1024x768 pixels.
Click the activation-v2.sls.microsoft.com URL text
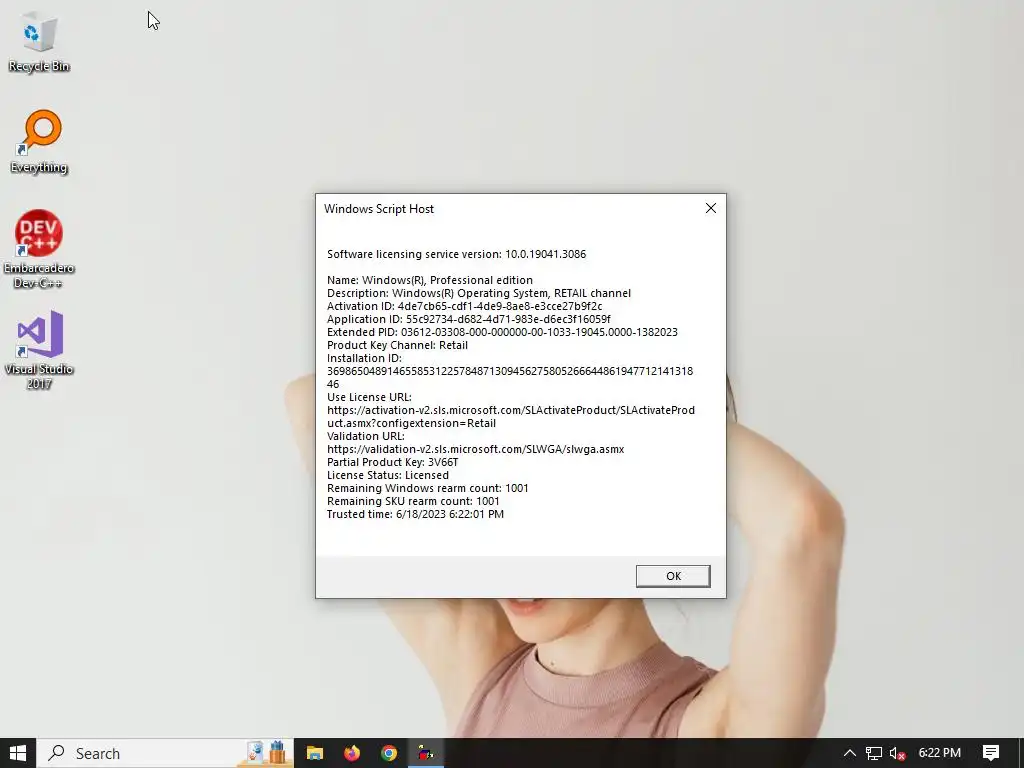click(x=511, y=417)
